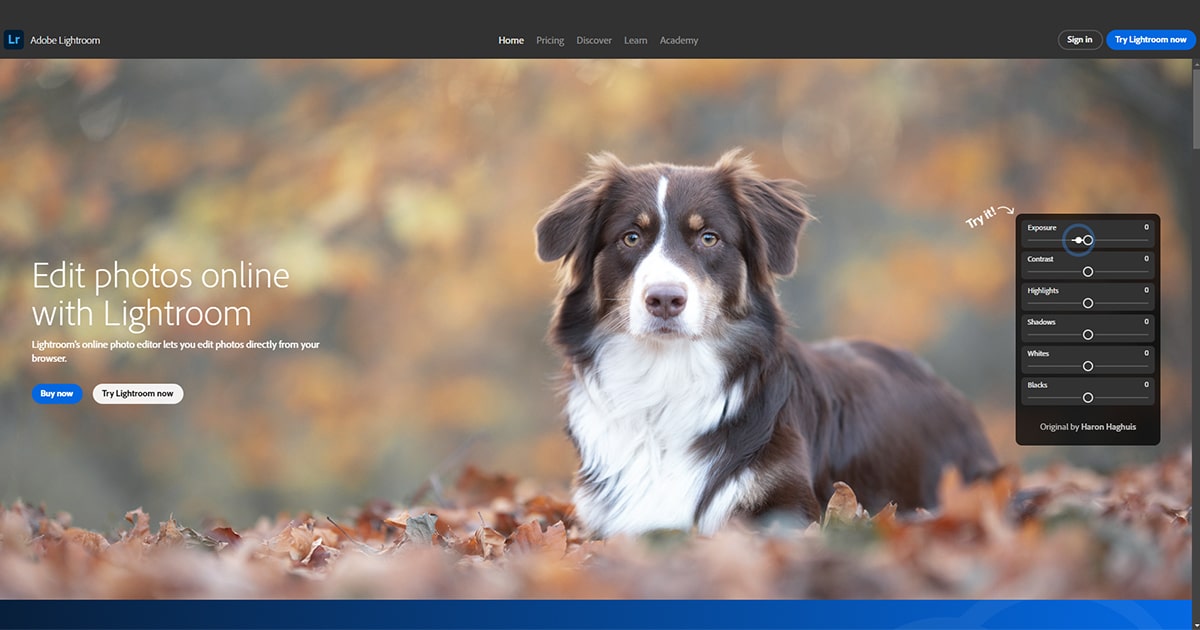Click the Contrast slider knob
This screenshot has height=630, width=1200.
1088,272
